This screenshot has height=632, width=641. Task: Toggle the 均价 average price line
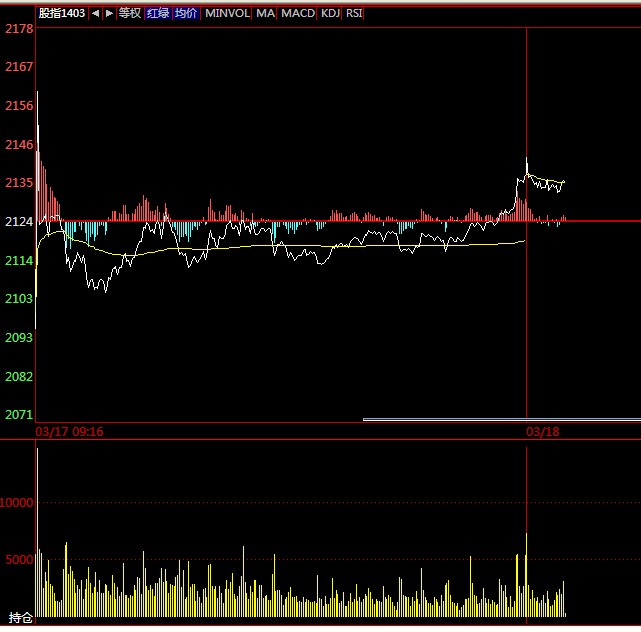(186, 13)
